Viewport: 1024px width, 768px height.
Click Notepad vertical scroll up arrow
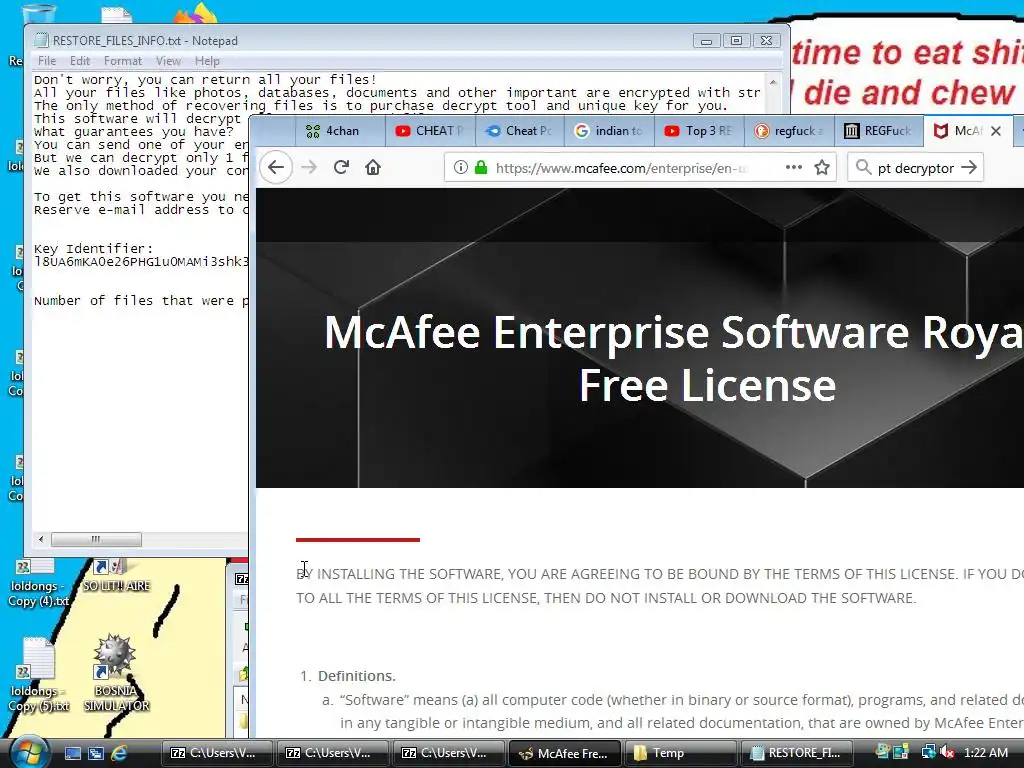click(773, 83)
